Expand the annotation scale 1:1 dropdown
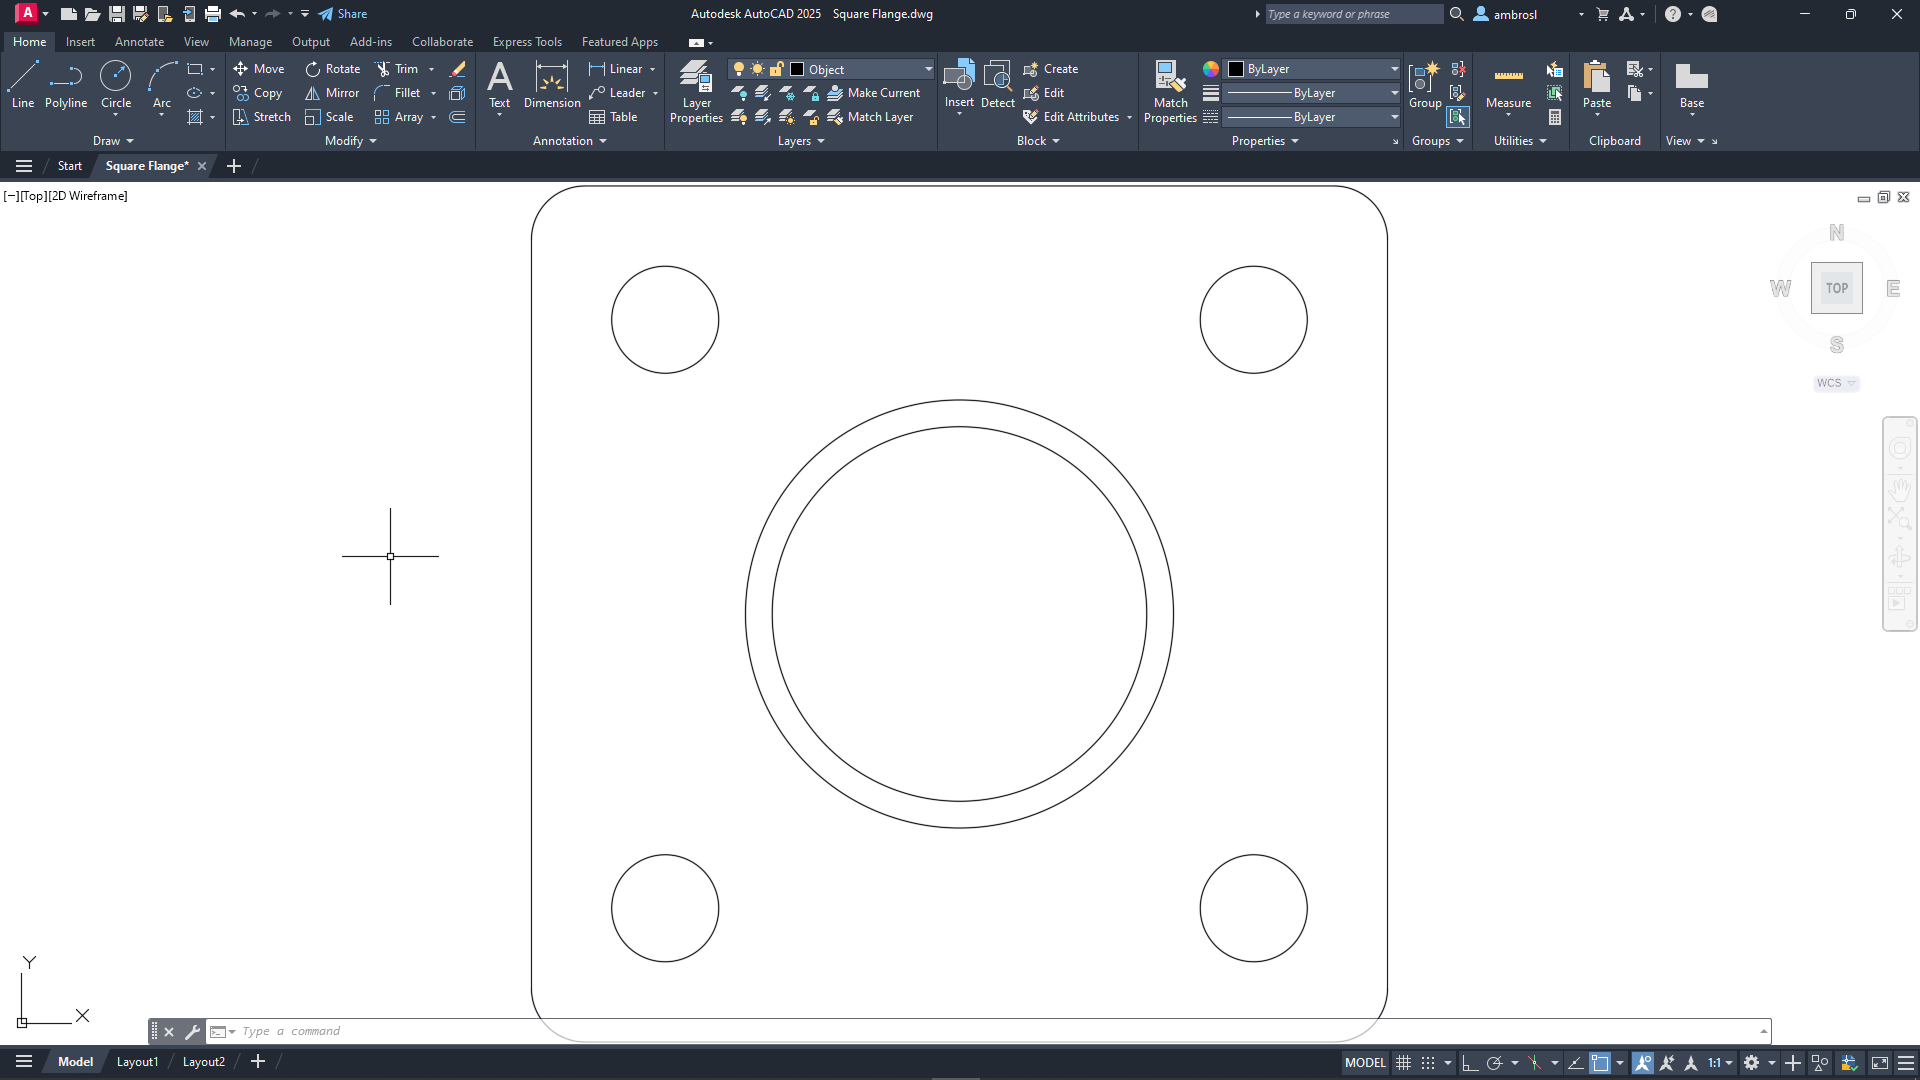Image resolution: width=1920 pixels, height=1080 pixels. pyautogui.click(x=1720, y=1063)
